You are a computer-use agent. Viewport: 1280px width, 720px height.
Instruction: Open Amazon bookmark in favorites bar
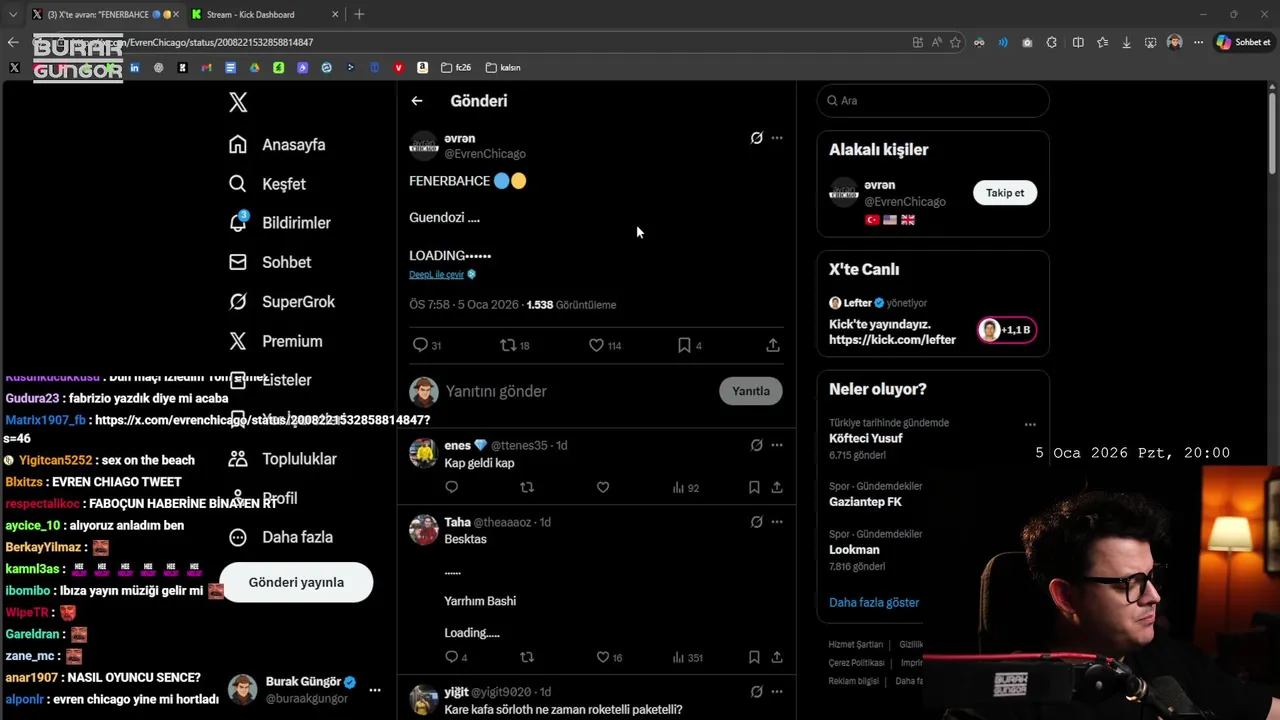pos(423,68)
